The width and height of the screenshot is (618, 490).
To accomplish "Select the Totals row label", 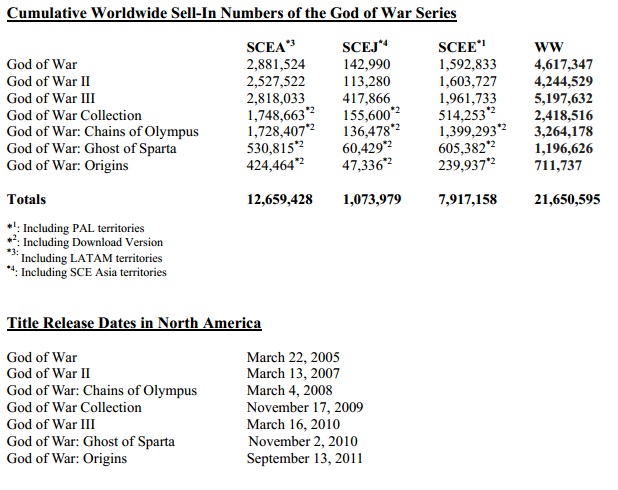I will point(27,200).
